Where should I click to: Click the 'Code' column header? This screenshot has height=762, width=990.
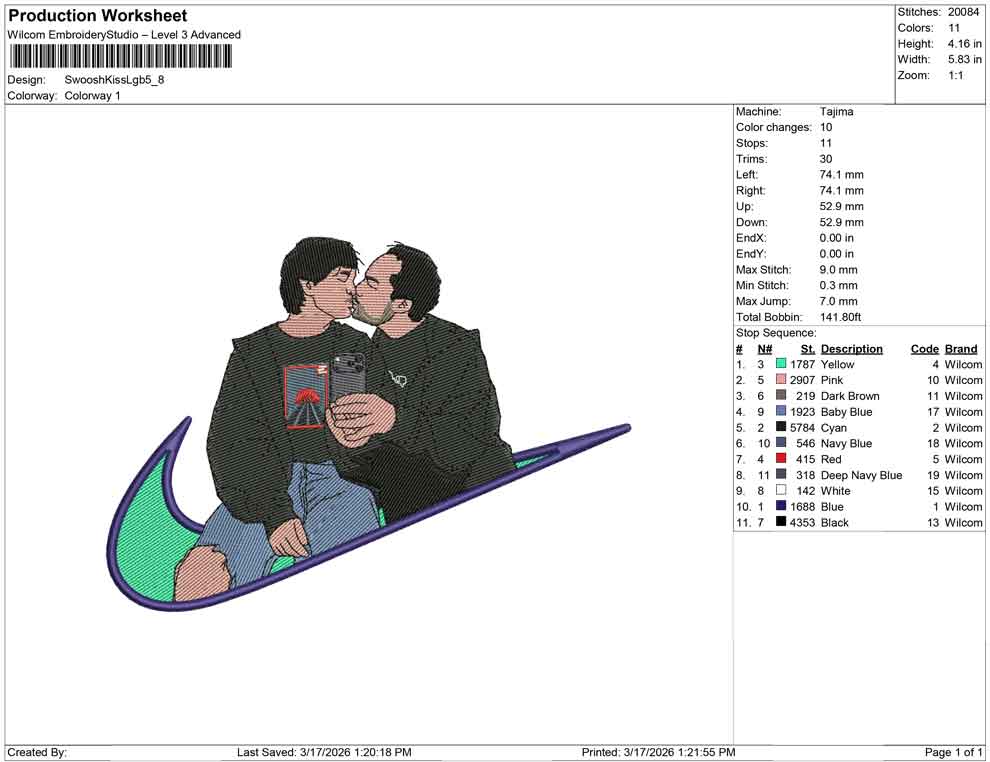925,348
